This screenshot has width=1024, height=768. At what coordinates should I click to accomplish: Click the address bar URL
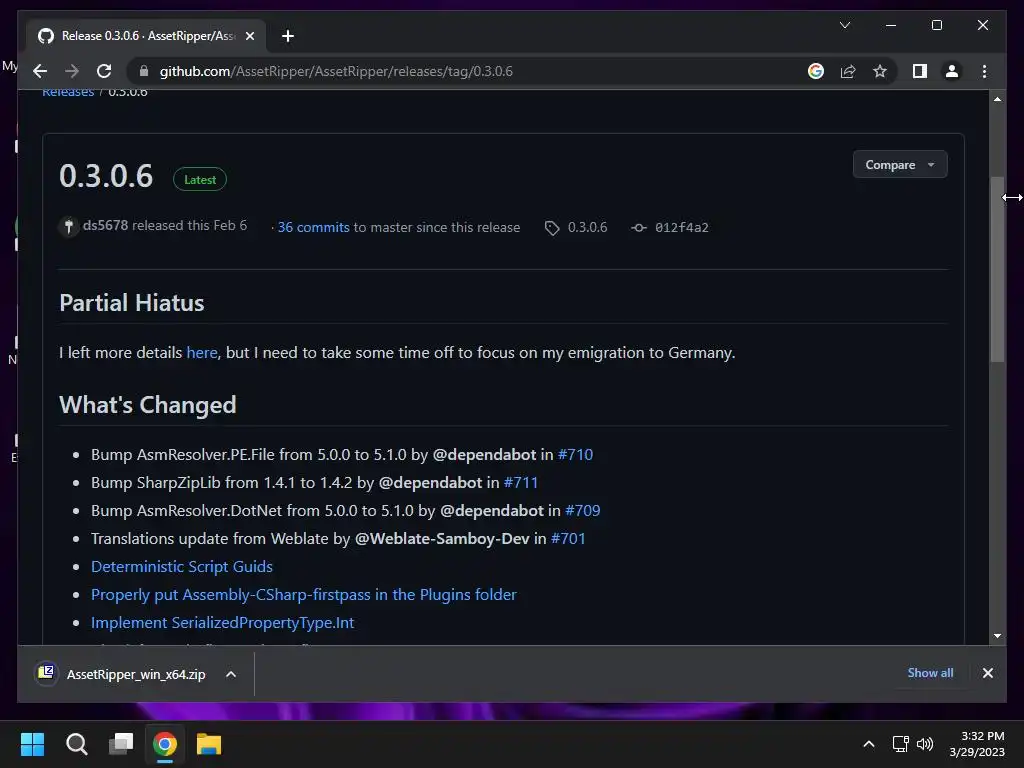pos(336,71)
